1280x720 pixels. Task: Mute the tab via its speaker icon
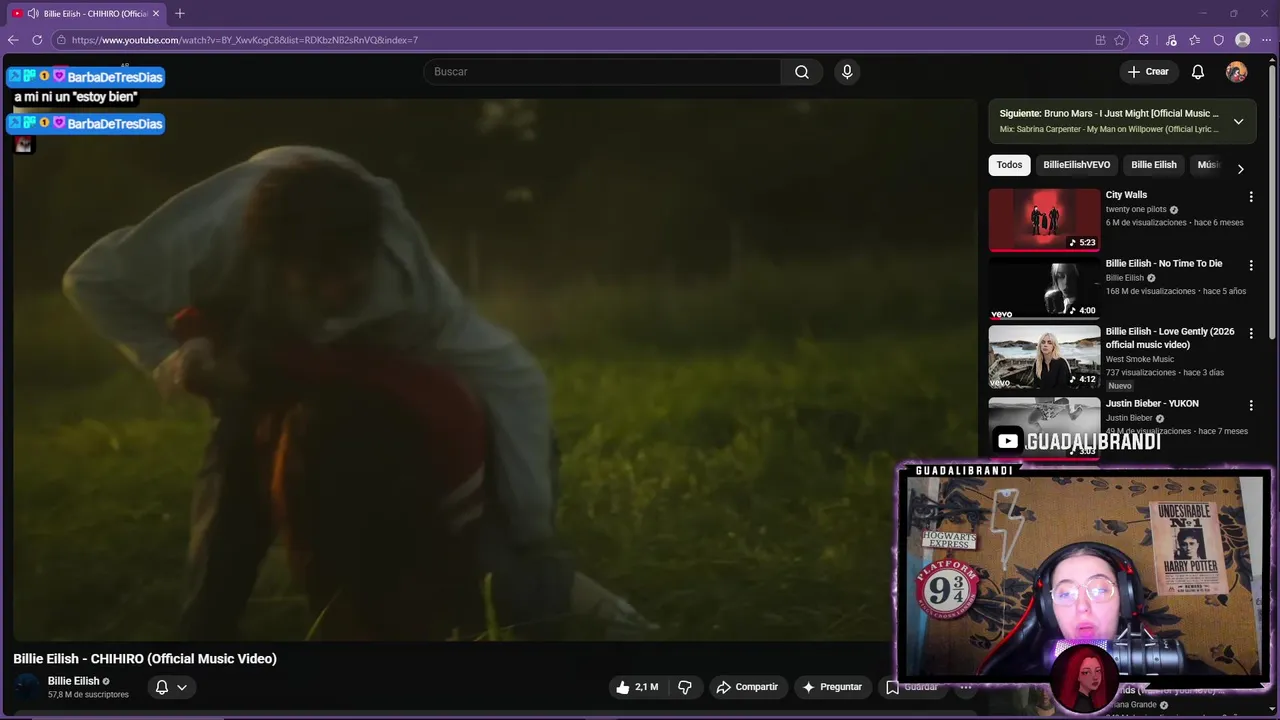pyautogui.click(x=33, y=13)
